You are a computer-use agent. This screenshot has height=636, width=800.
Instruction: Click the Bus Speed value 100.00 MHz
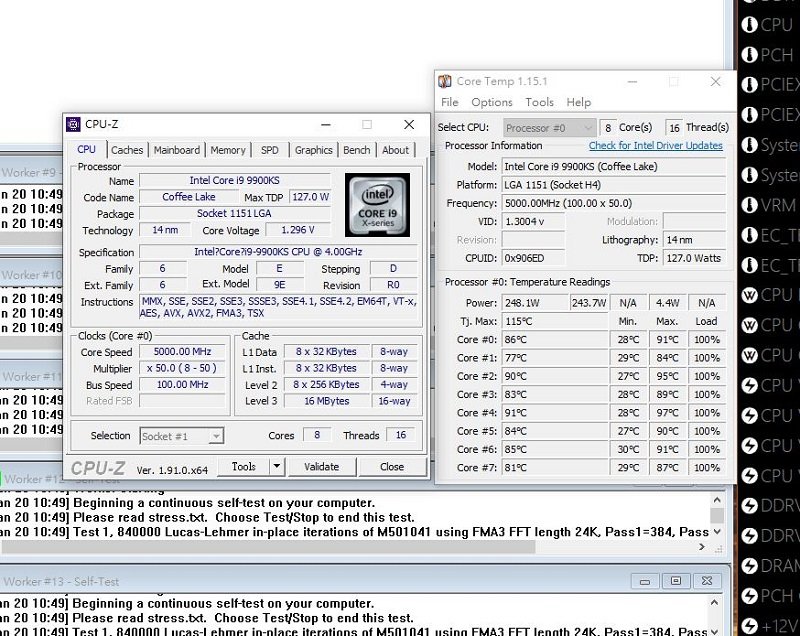(x=182, y=385)
